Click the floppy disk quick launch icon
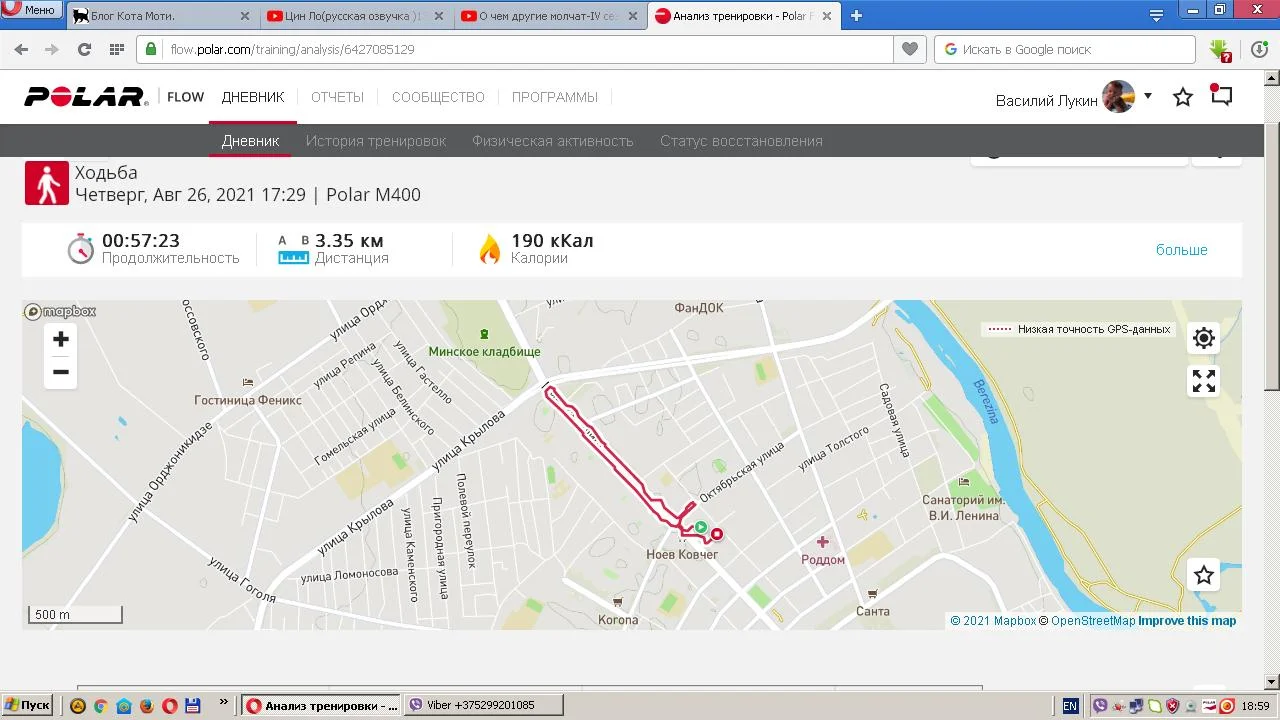Screen dimensions: 1280x720 (193, 706)
